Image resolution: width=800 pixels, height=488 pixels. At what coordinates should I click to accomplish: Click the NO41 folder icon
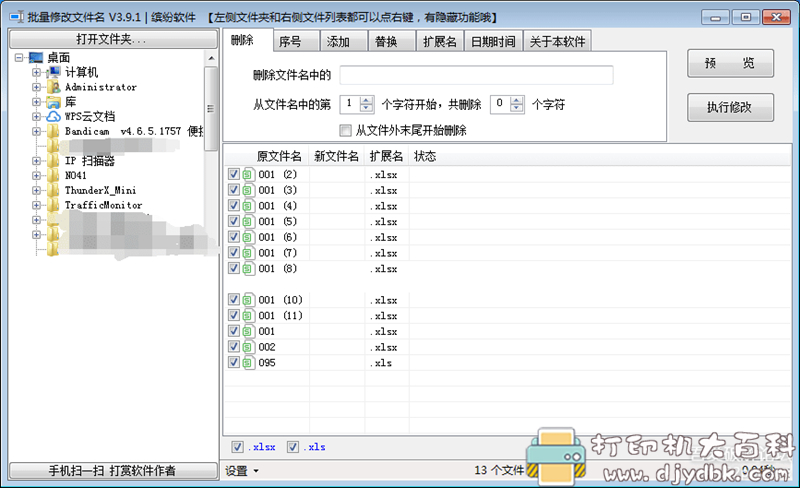(x=53, y=176)
